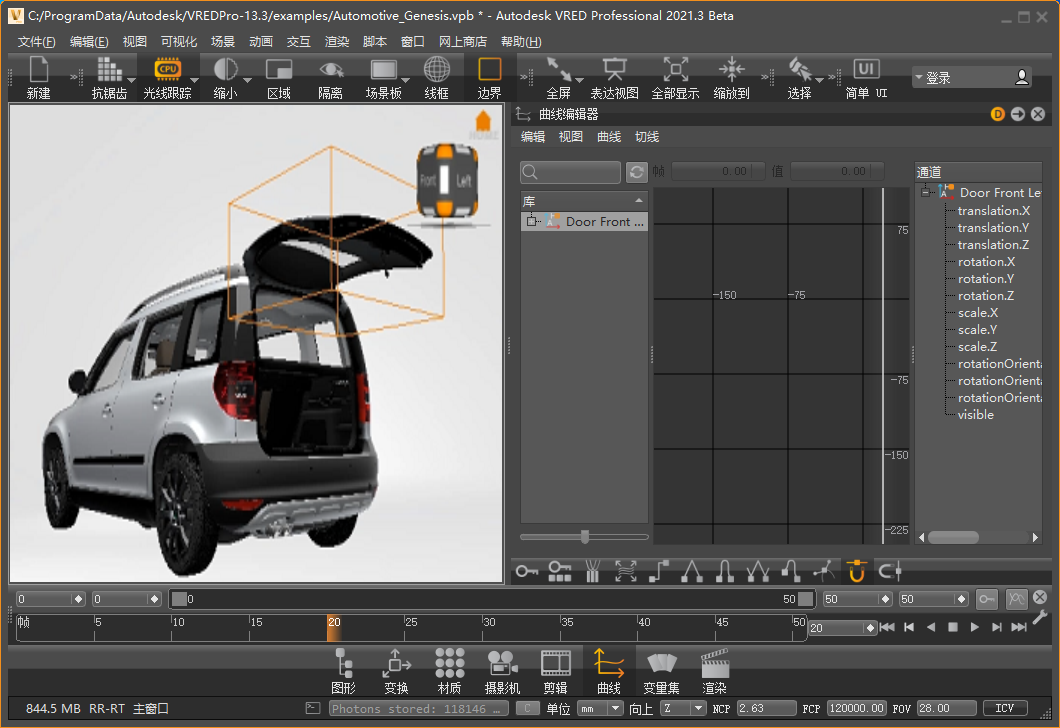Toggle 线框 wireframe mode
Image resolution: width=1060 pixels, height=728 pixels.
point(437,70)
